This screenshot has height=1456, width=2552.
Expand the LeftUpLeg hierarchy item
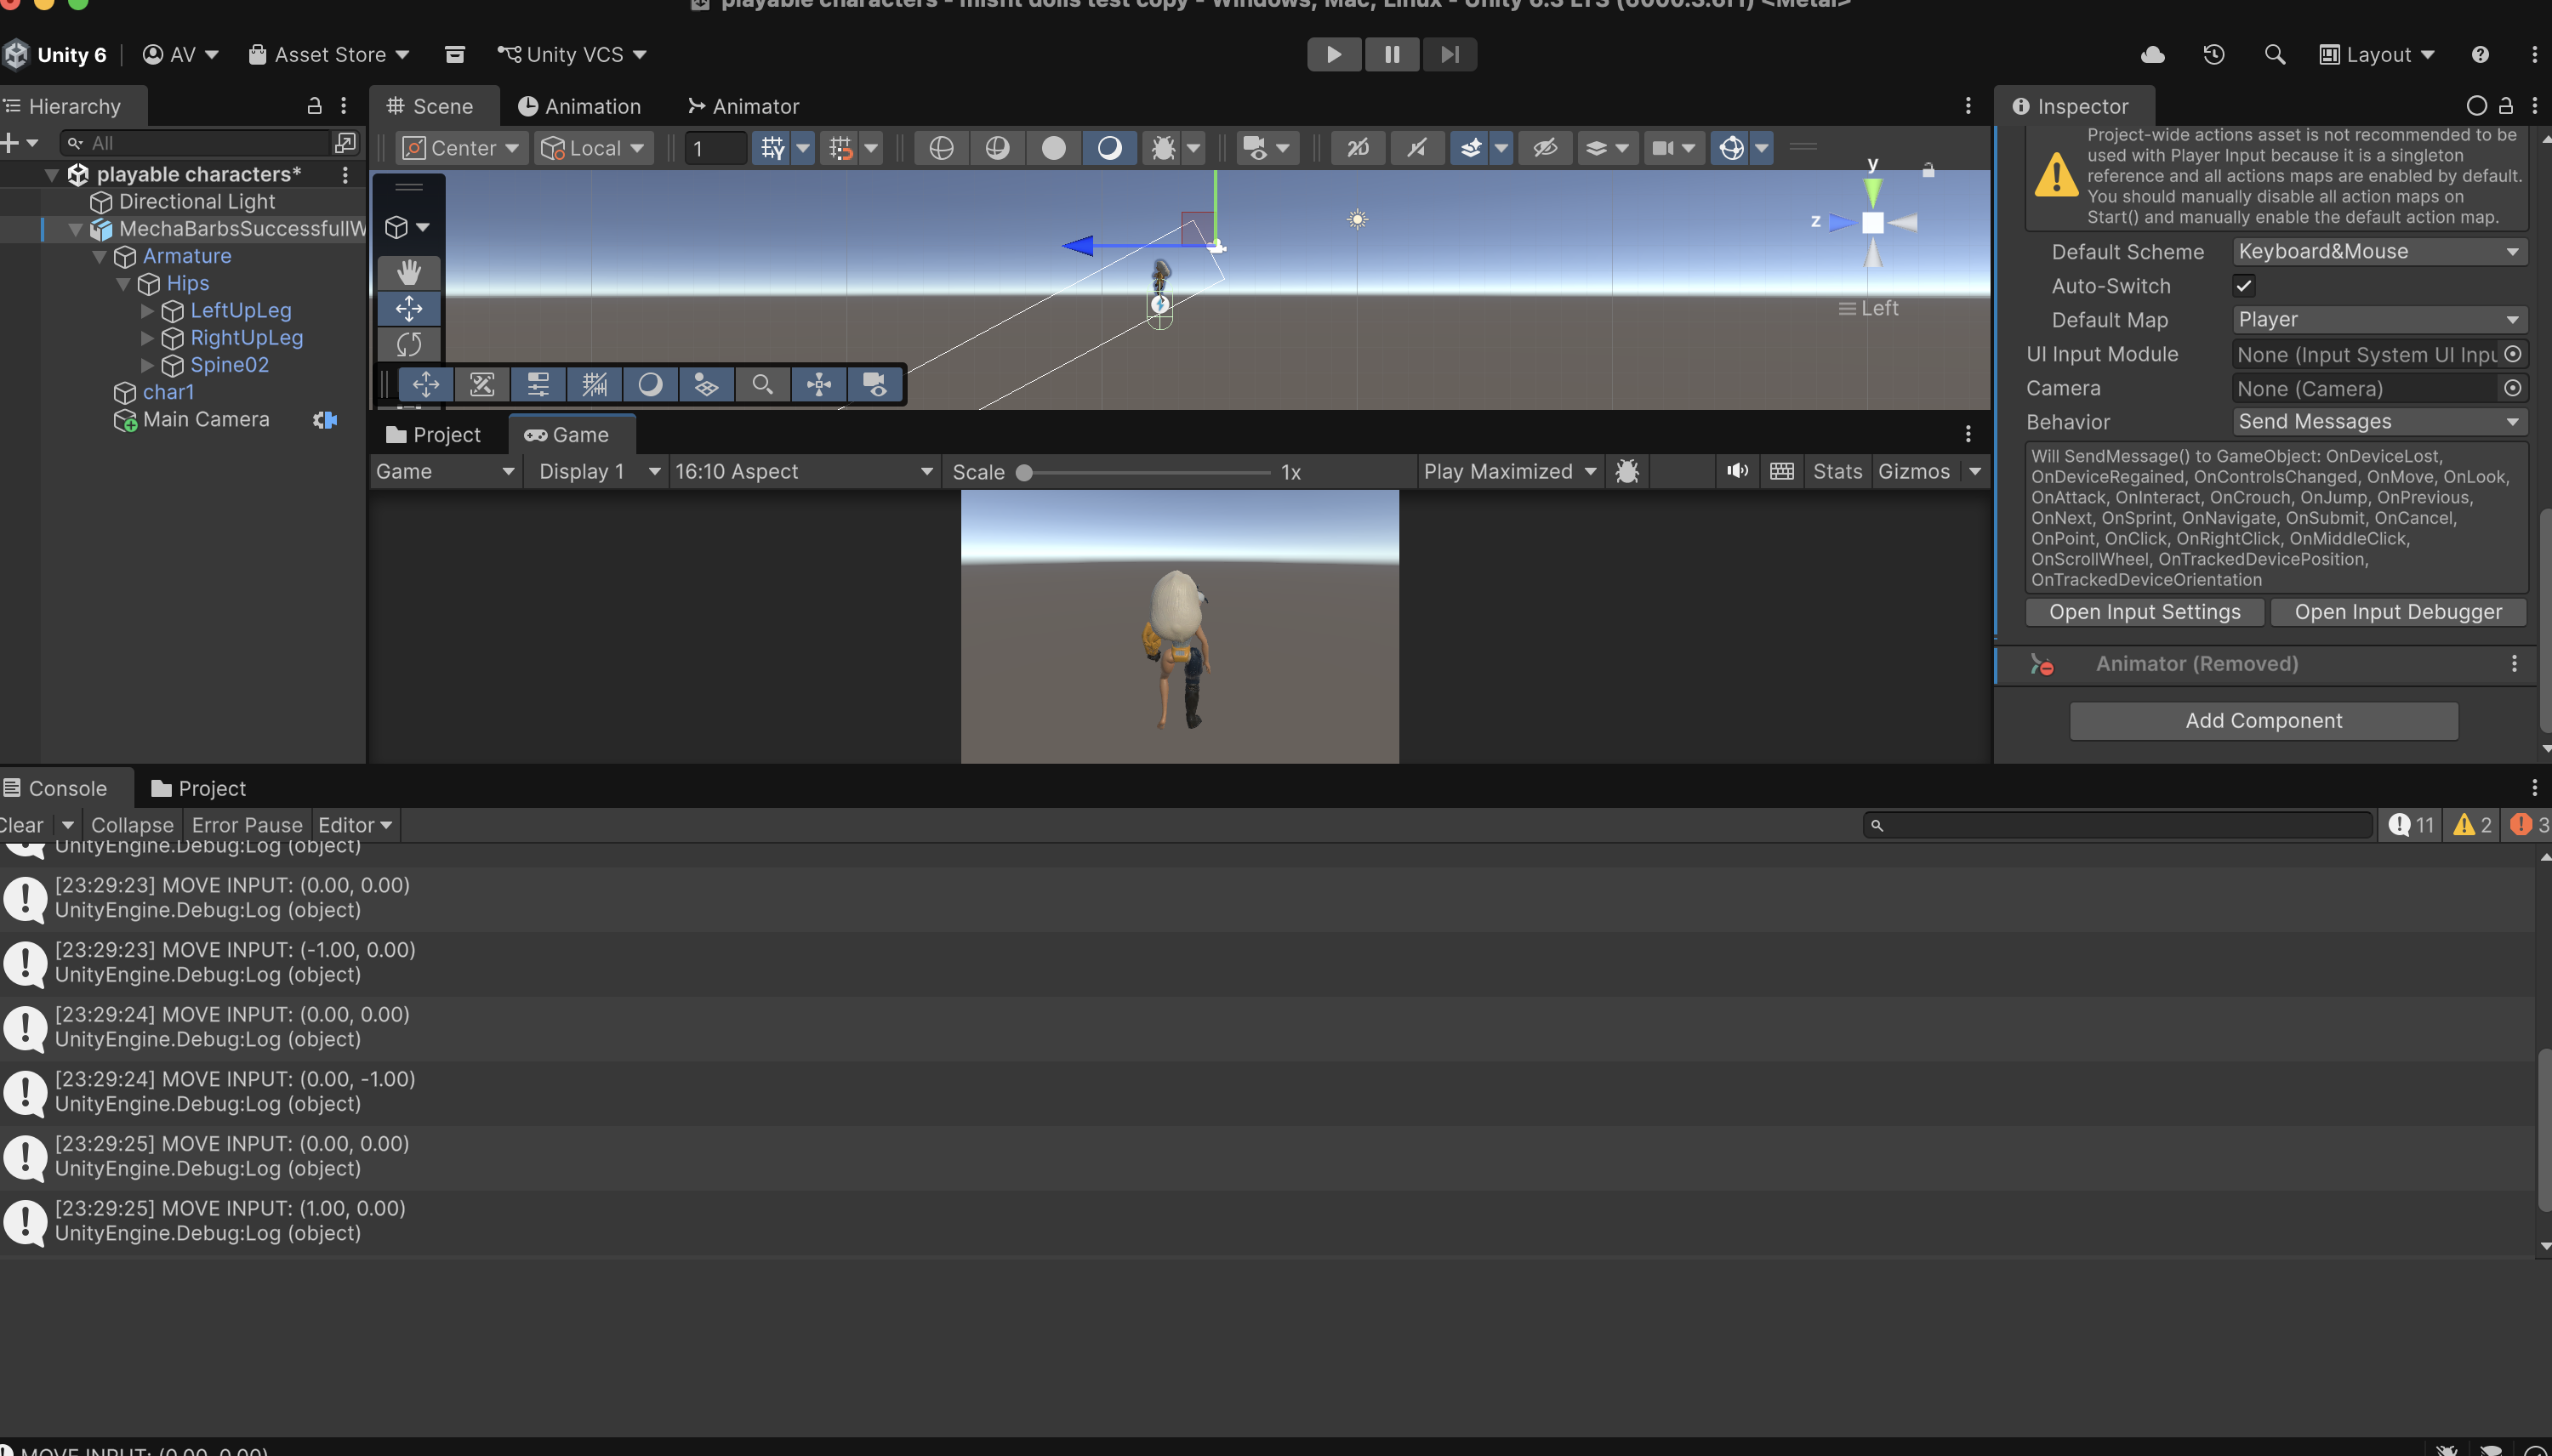pyautogui.click(x=147, y=311)
